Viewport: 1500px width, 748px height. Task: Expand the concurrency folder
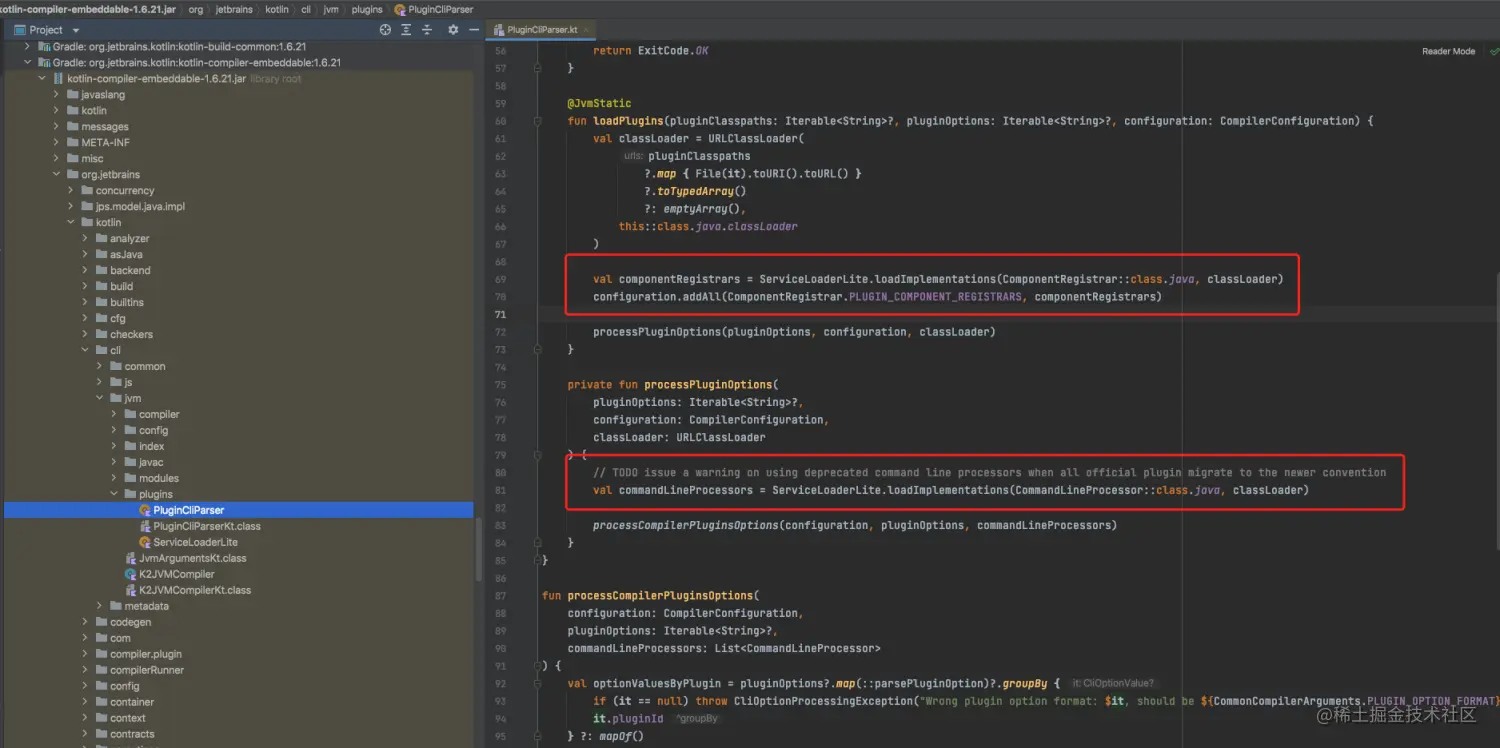(x=71, y=190)
